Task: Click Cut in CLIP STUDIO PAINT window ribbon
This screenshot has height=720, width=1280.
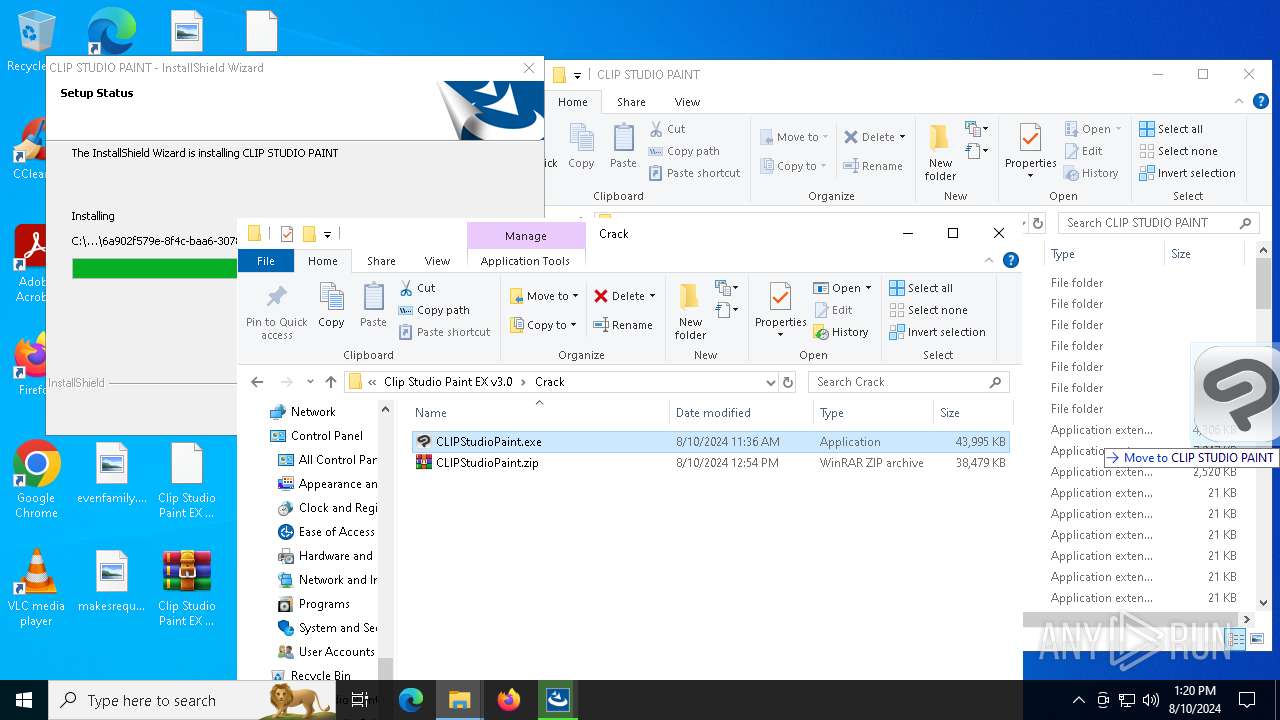Action: pos(667,129)
